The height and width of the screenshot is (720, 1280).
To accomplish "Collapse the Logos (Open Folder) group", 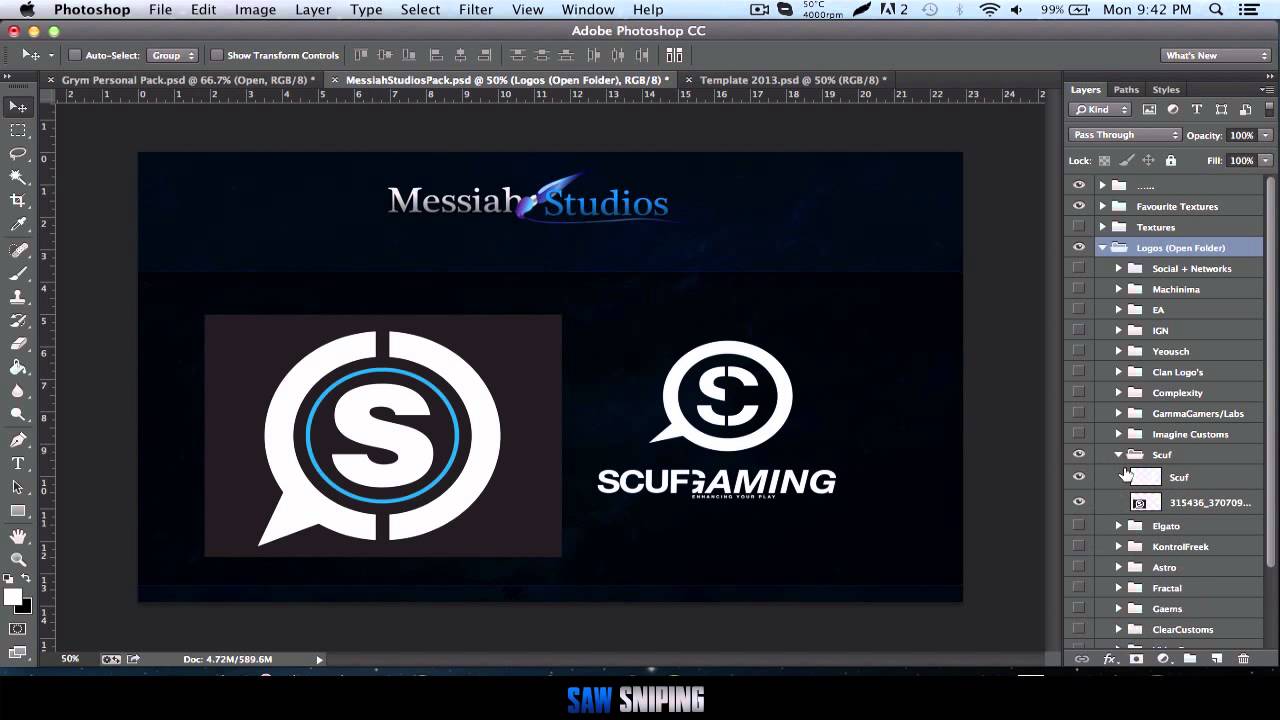I will (x=1103, y=248).
